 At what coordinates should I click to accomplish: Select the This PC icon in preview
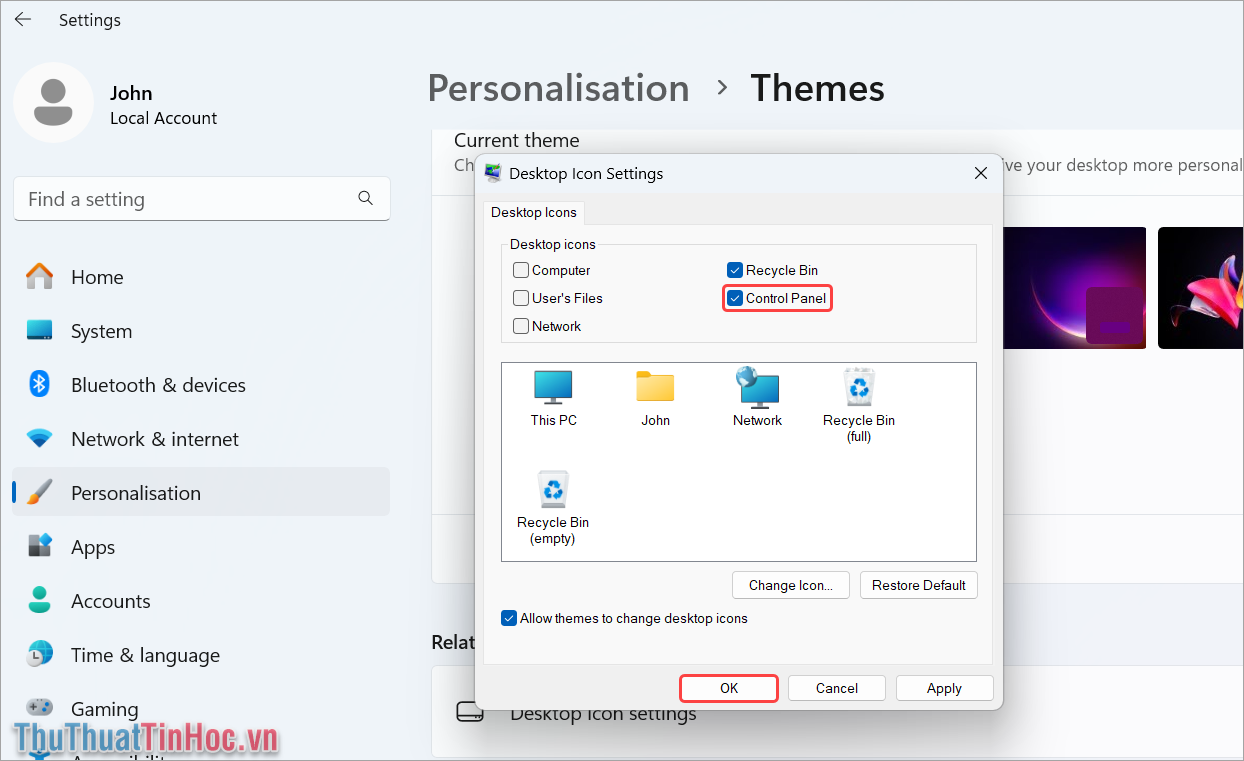pos(553,397)
